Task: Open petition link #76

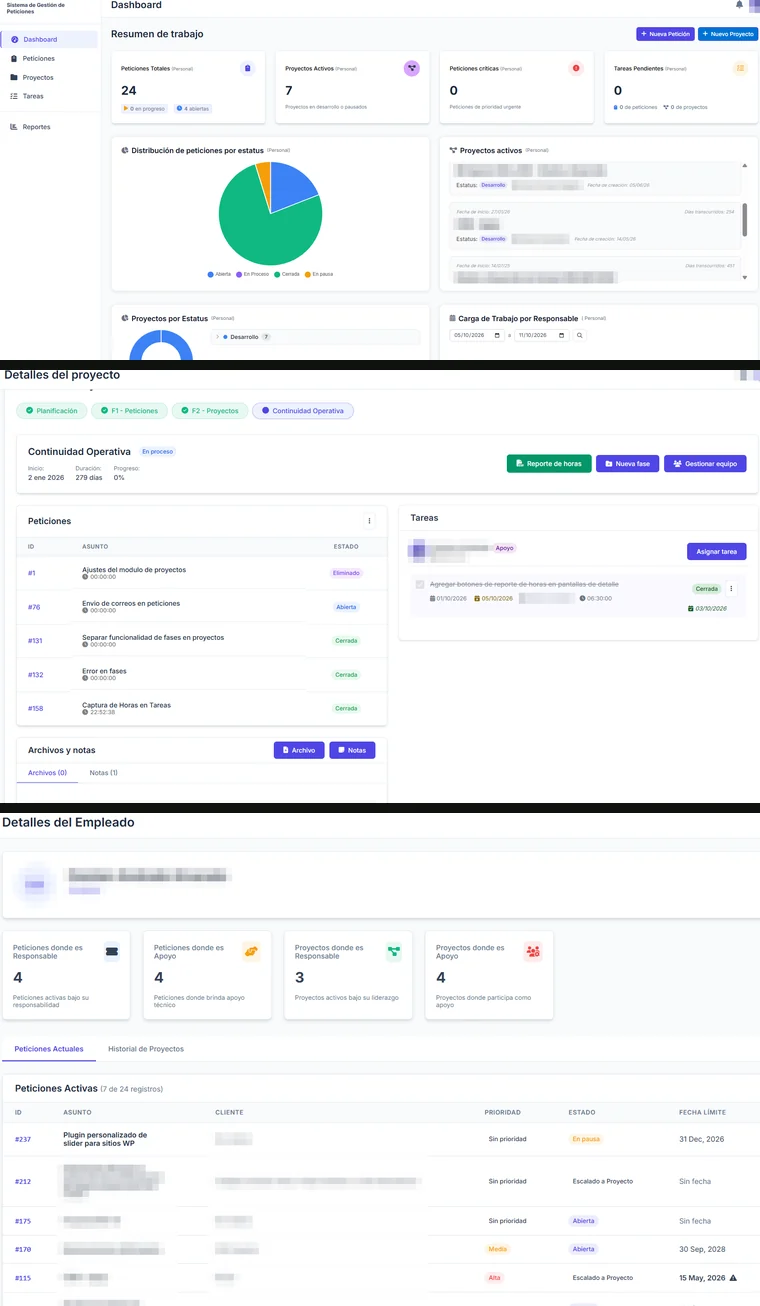Action: [34, 607]
